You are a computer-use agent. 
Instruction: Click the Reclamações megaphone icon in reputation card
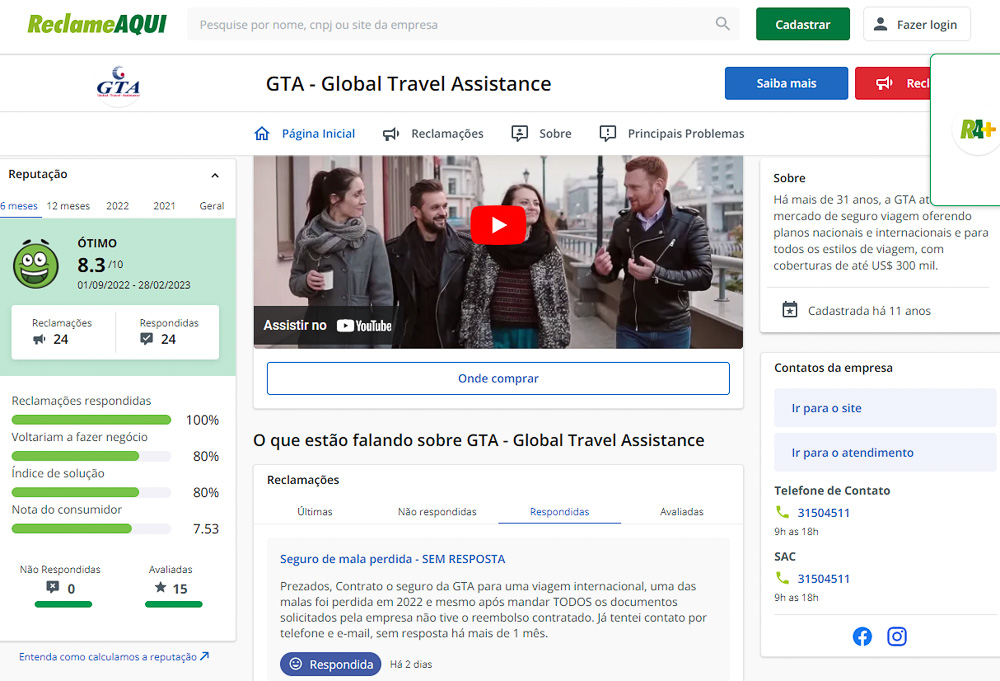coord(40,339)
